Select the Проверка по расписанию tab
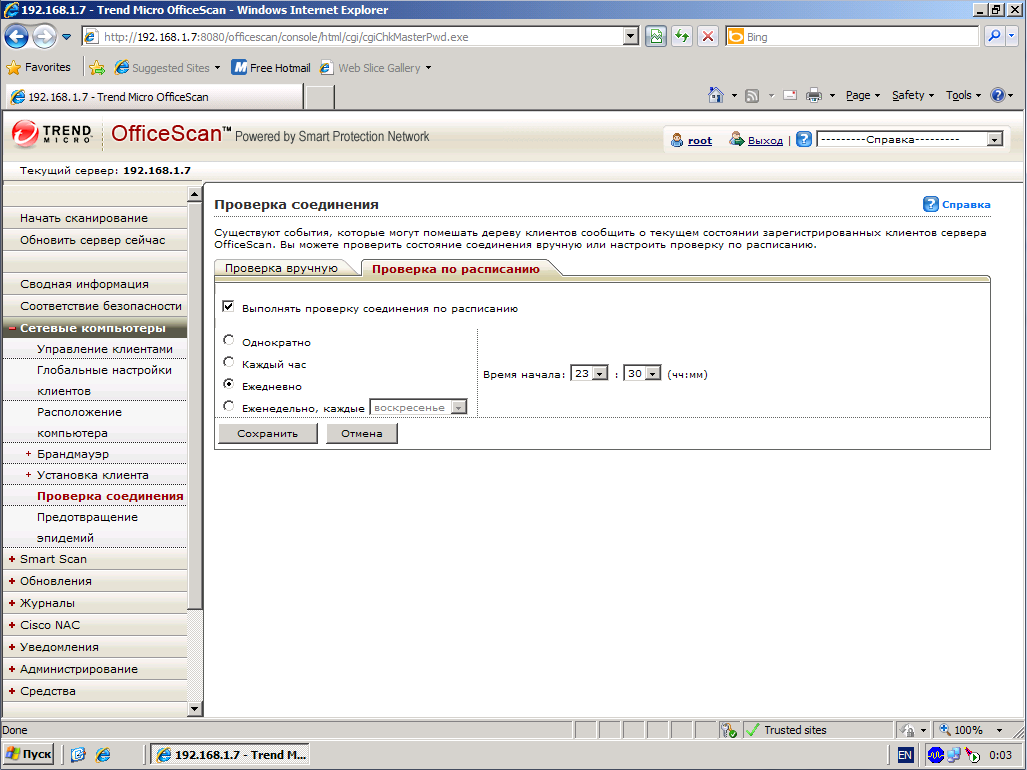 click(x=456, y=268)
